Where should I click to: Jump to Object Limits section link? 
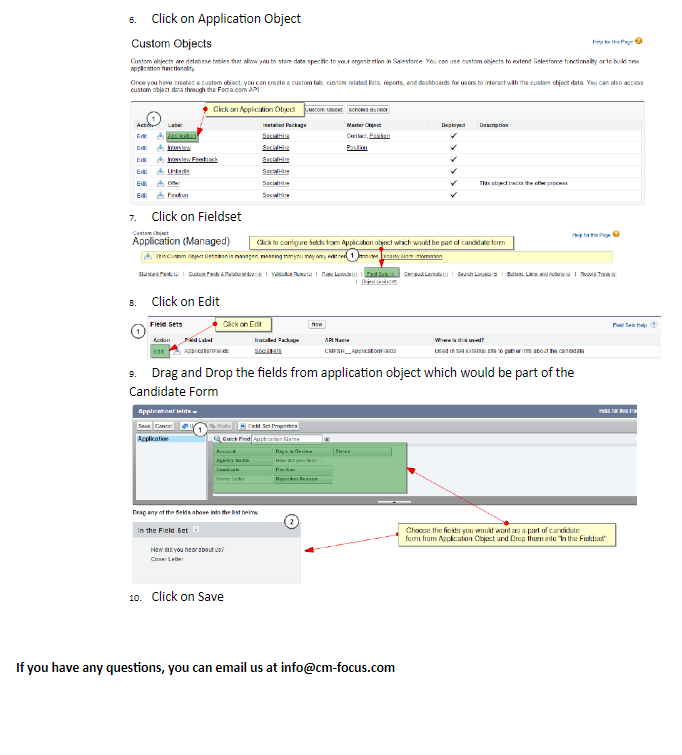(x=379, y=282)
